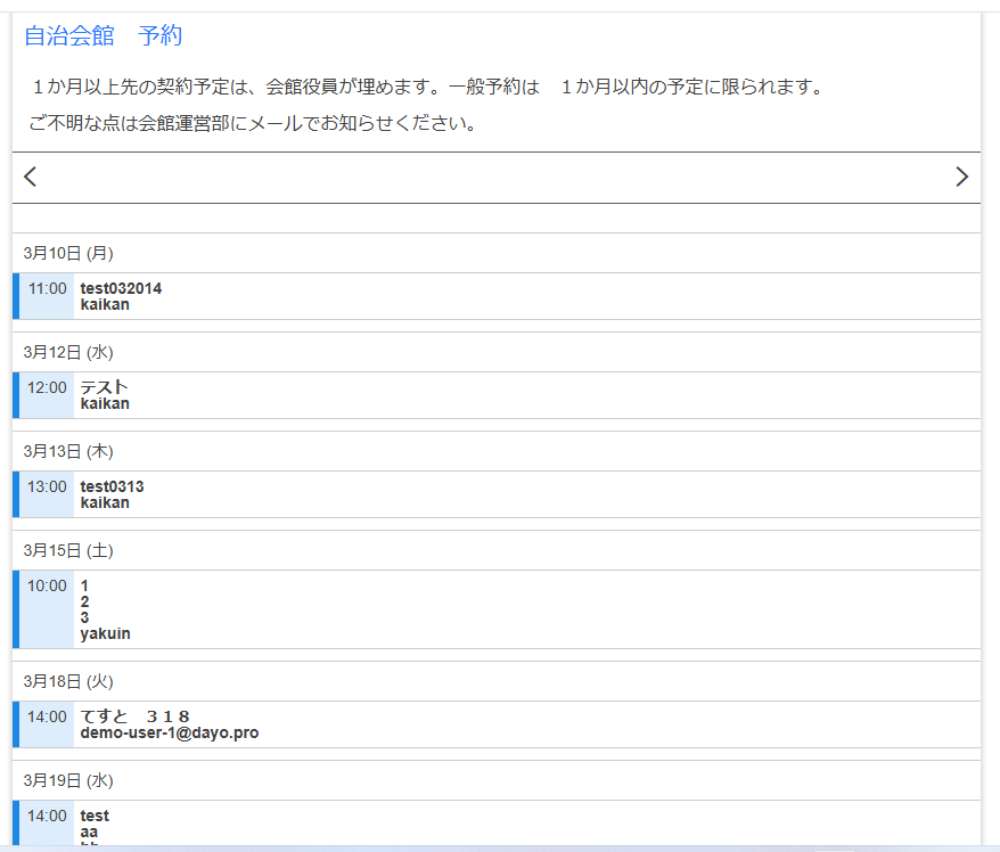Select the 3月13日 (木) date header
Screen dimensions: 1000x852
pos(69,451)
